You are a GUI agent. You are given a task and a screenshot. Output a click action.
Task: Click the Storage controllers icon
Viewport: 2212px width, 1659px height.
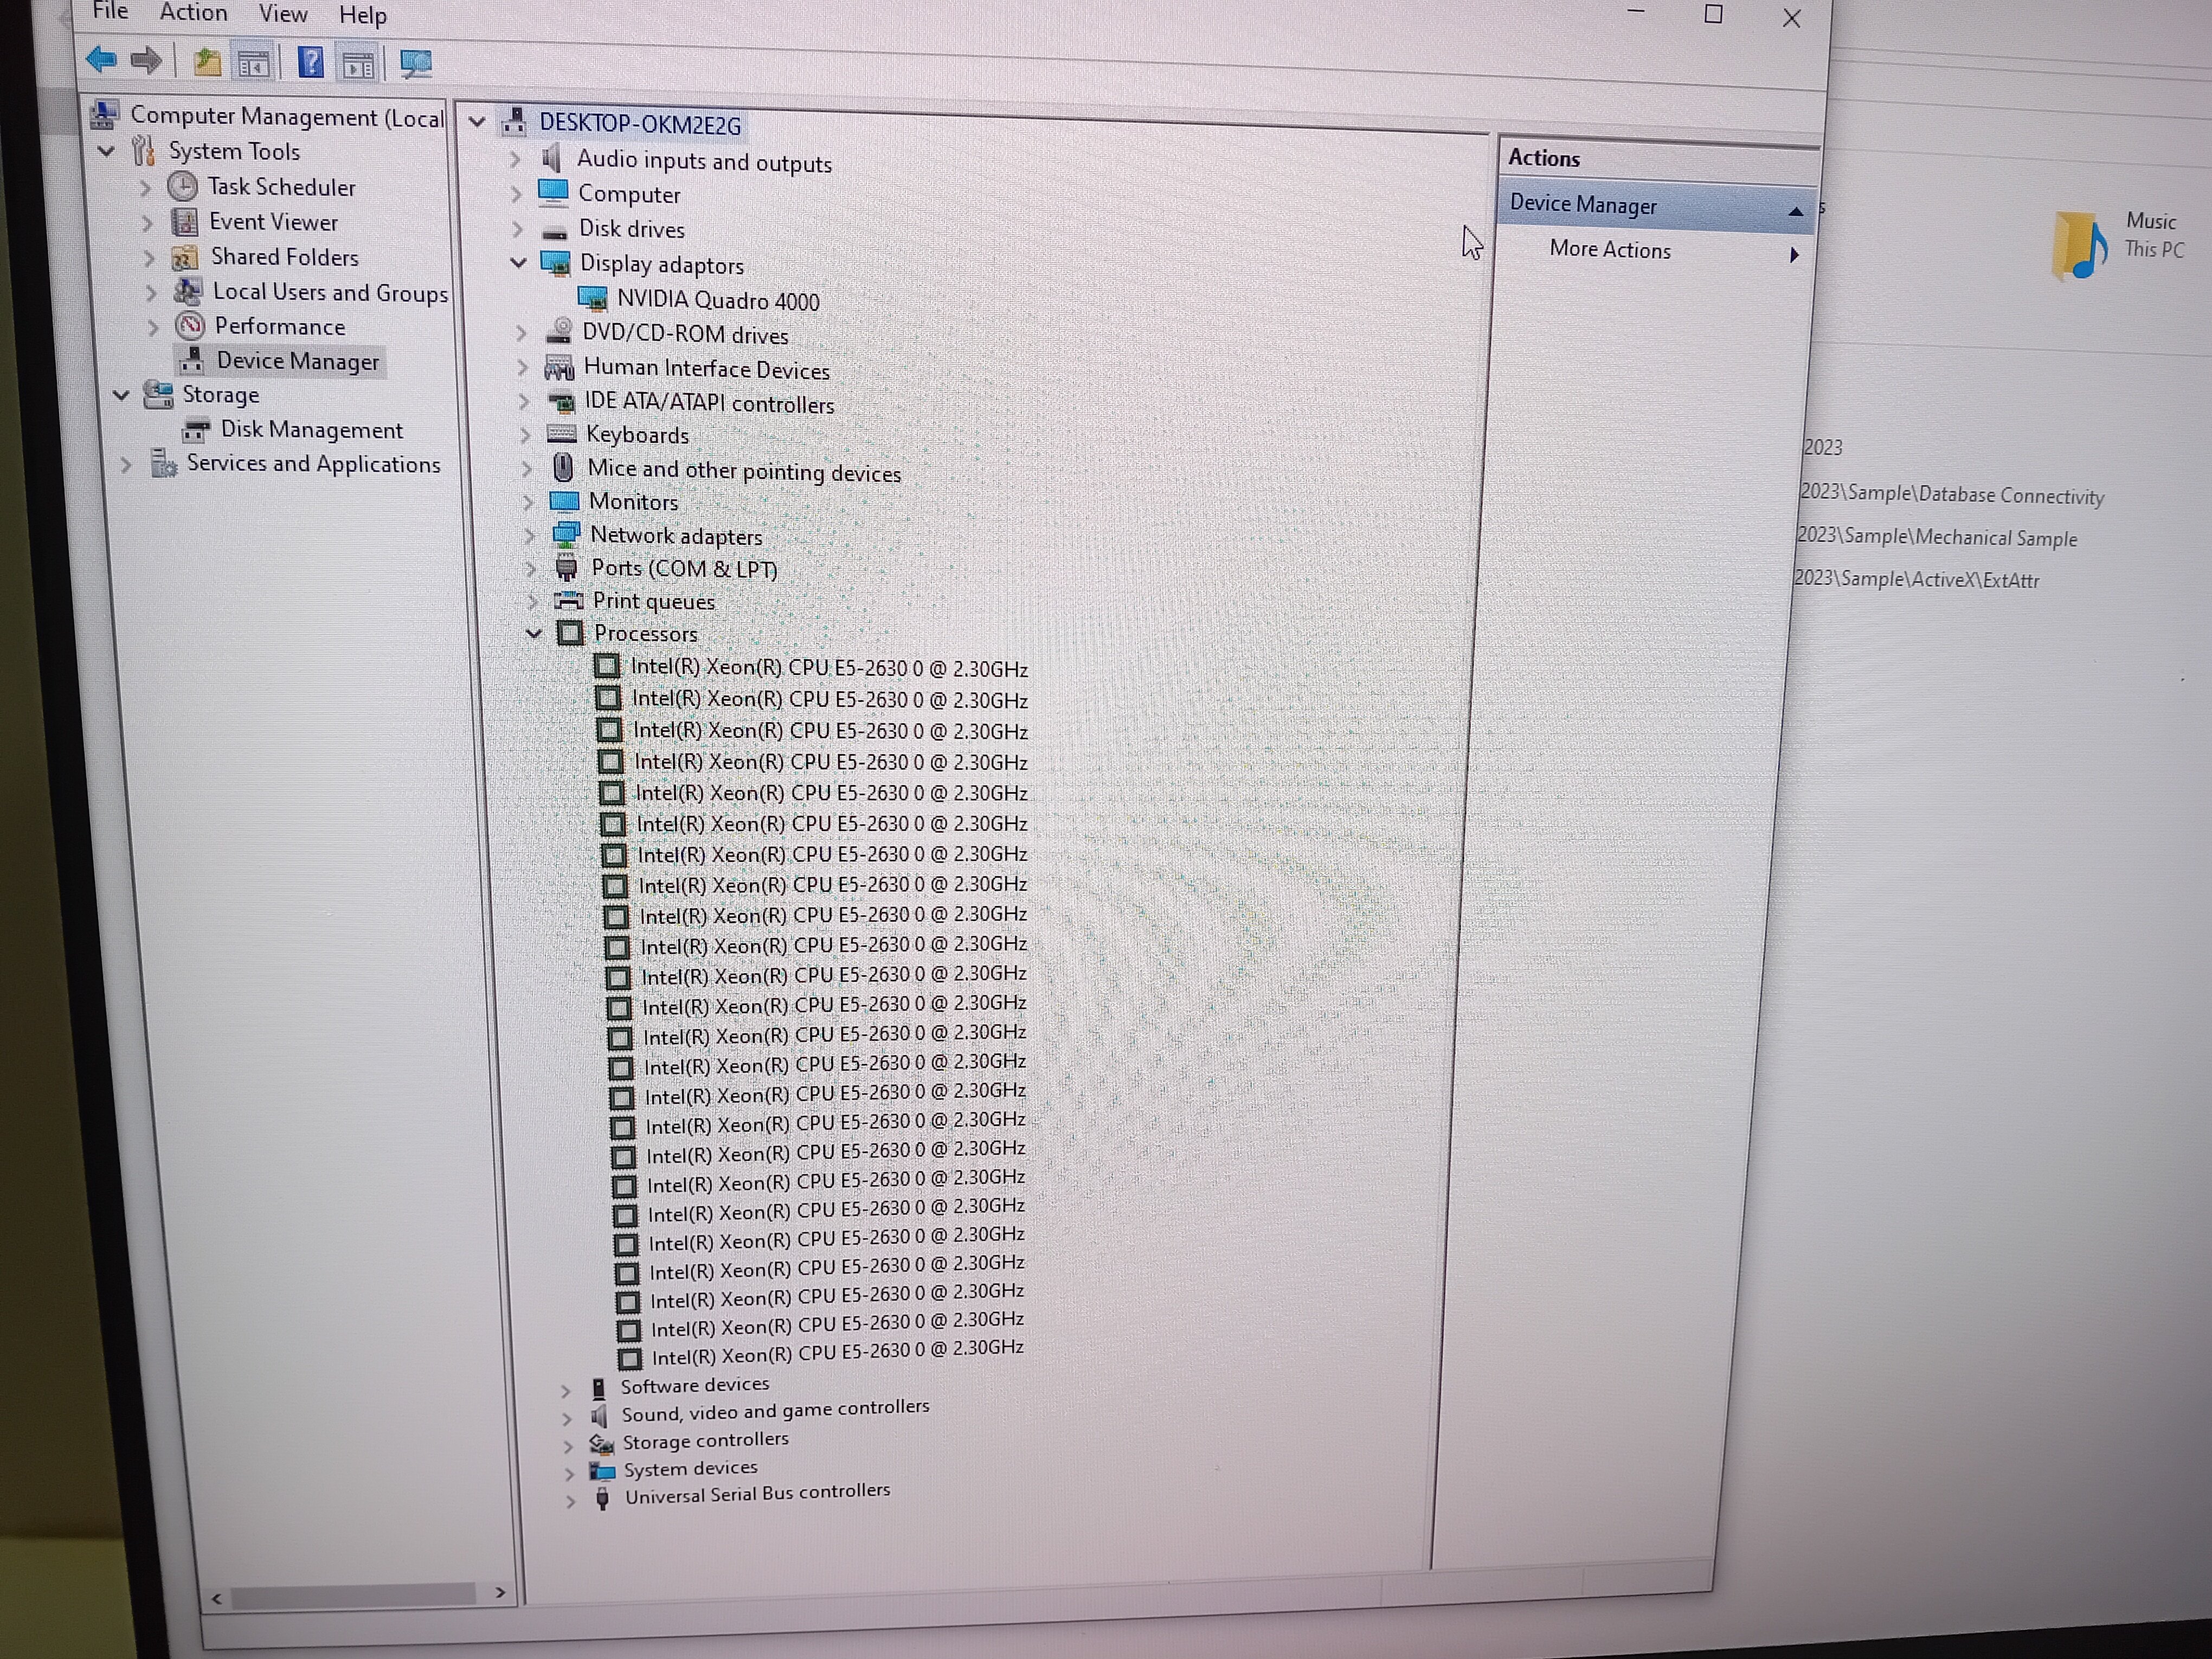(601, 1443)
